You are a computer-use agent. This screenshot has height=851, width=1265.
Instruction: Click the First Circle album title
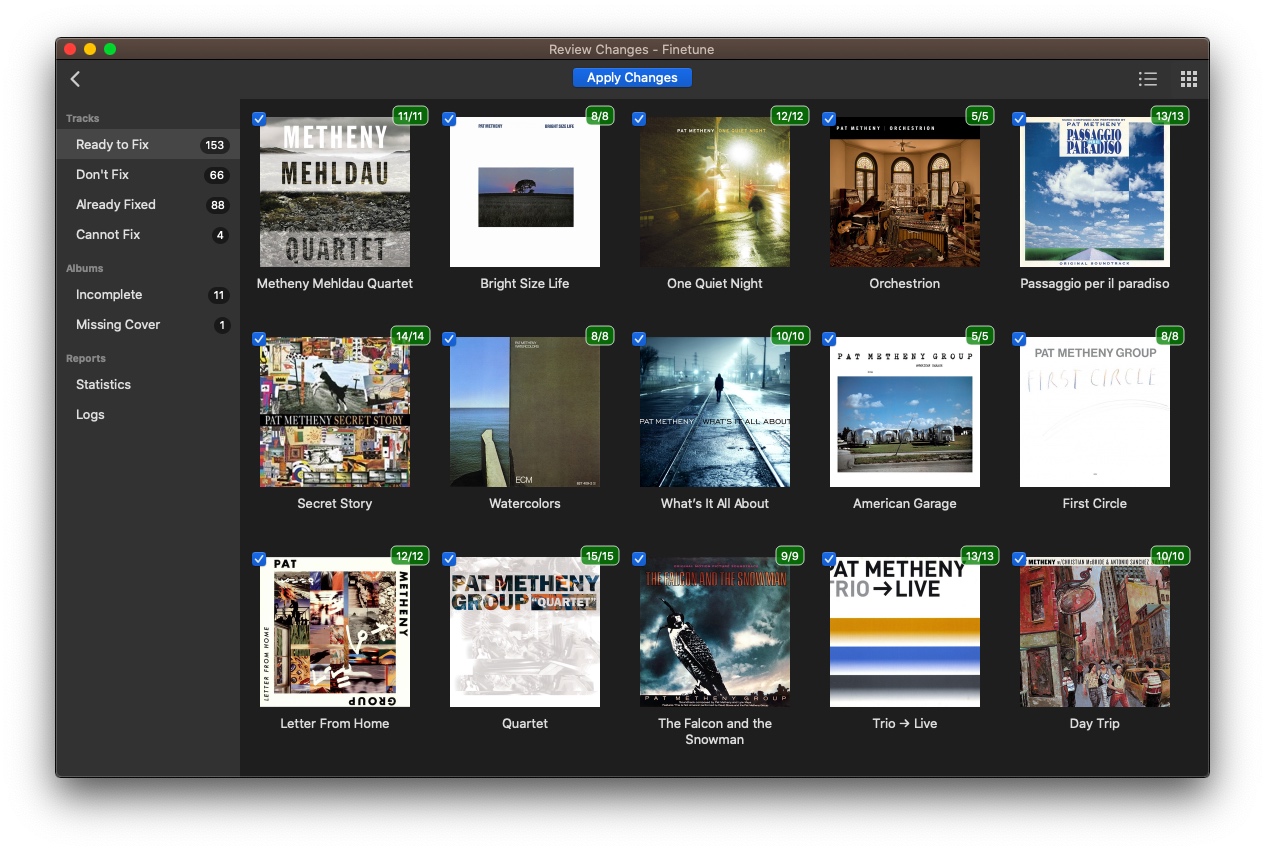(1095, 503)
